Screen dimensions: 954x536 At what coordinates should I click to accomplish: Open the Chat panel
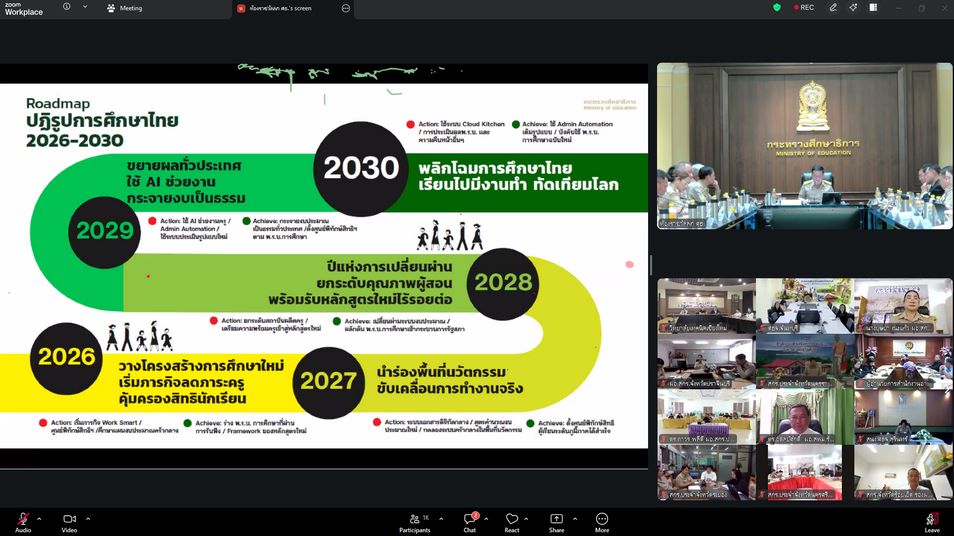(468, 519)
